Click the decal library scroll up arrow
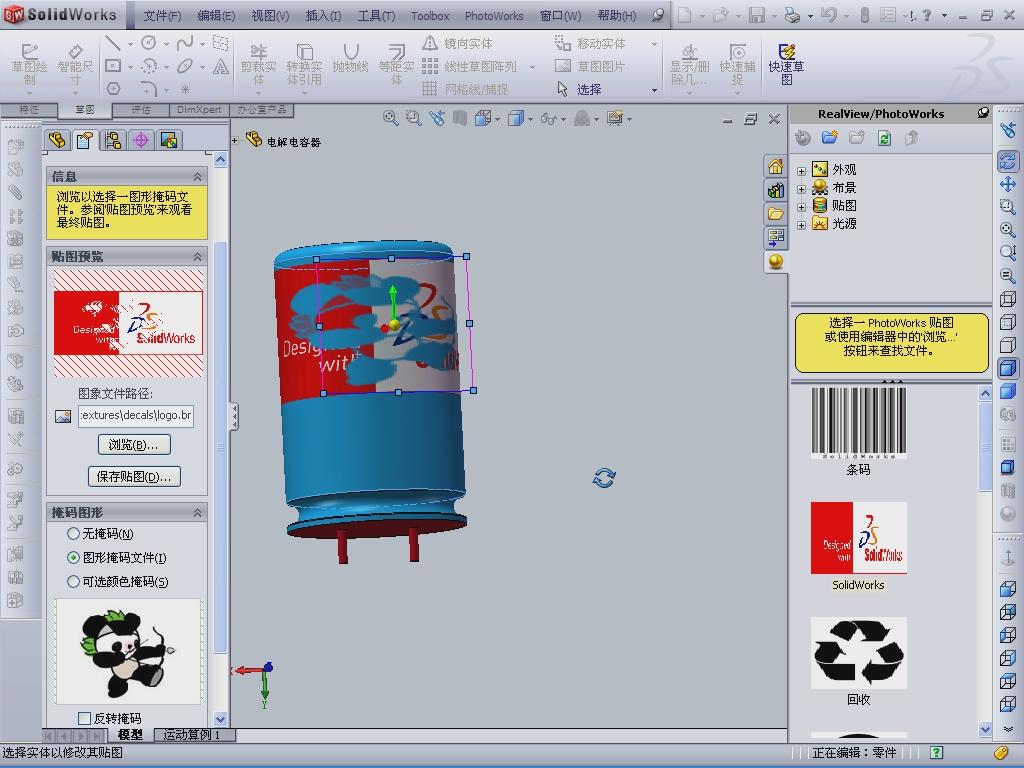 [x=985, y=393]
